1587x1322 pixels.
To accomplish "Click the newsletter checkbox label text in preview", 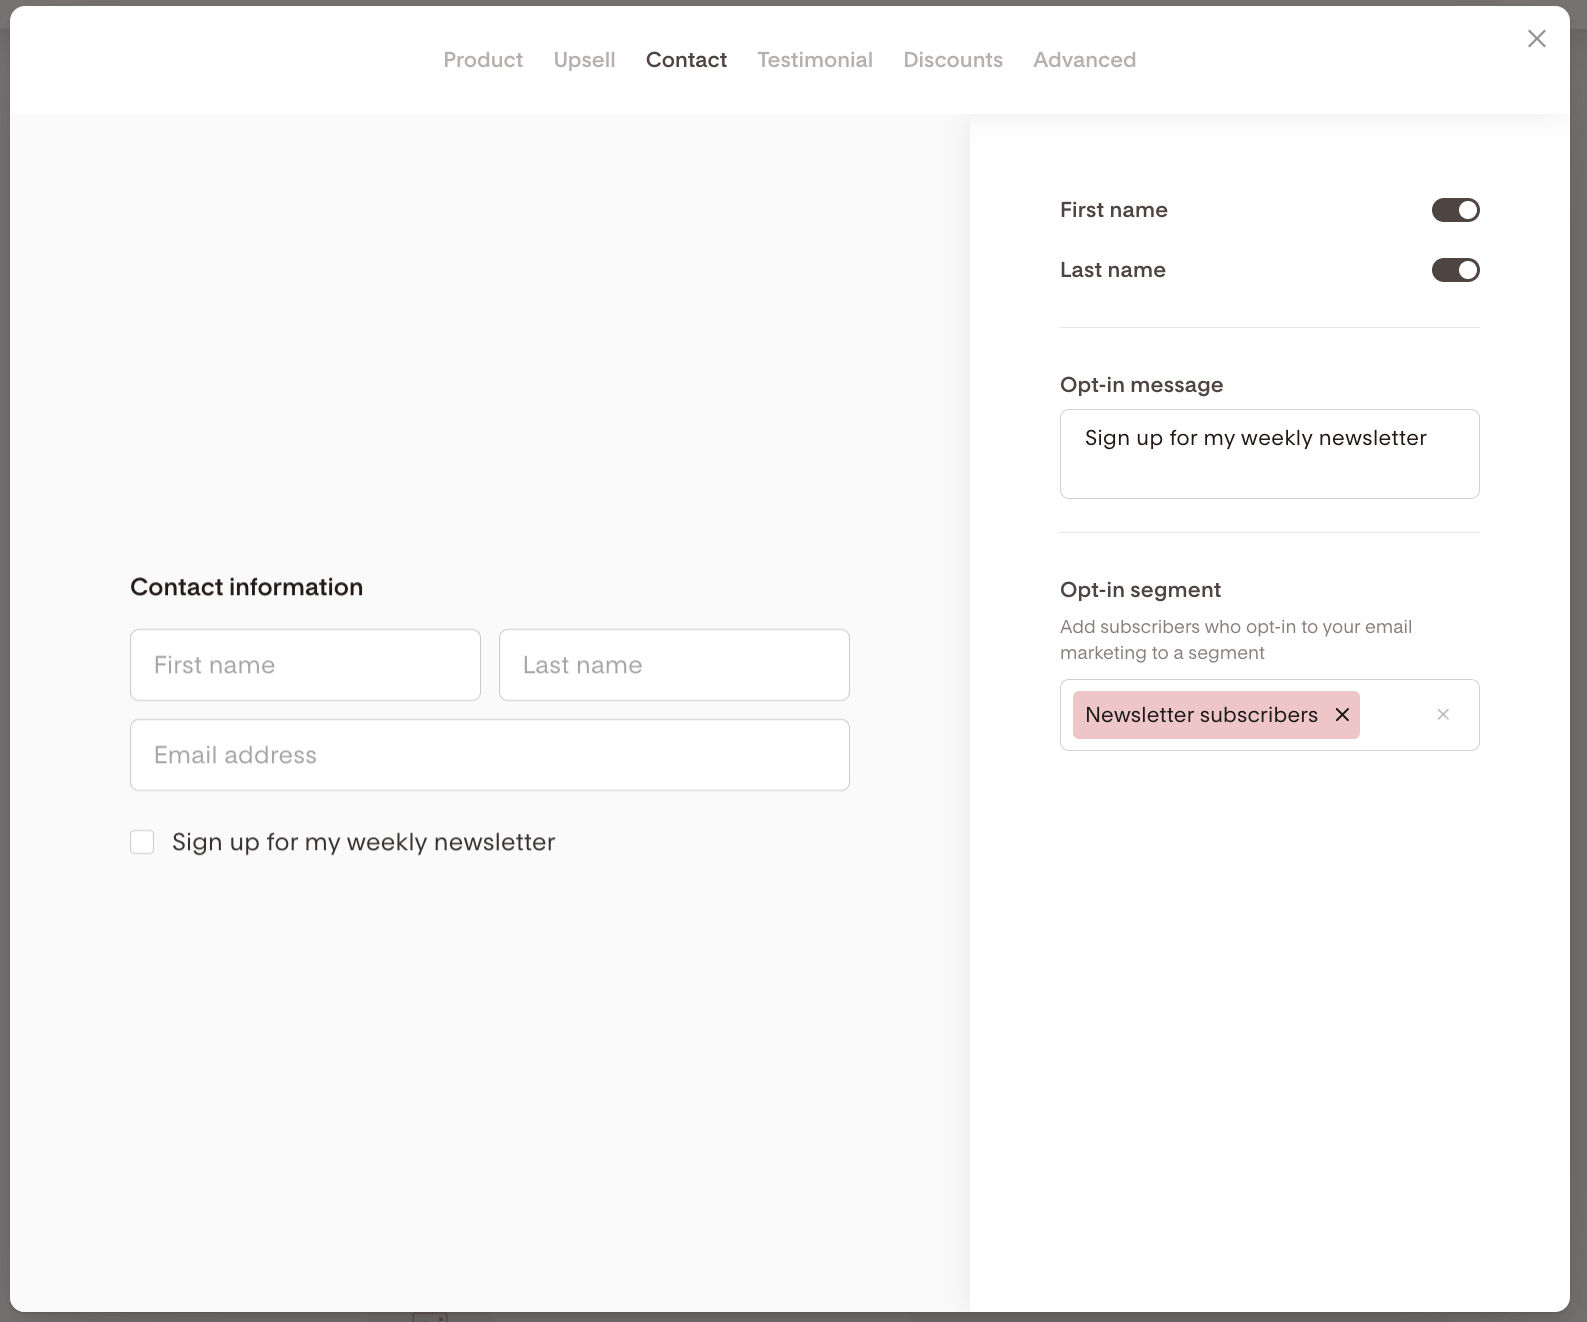I will click(363, 842).
